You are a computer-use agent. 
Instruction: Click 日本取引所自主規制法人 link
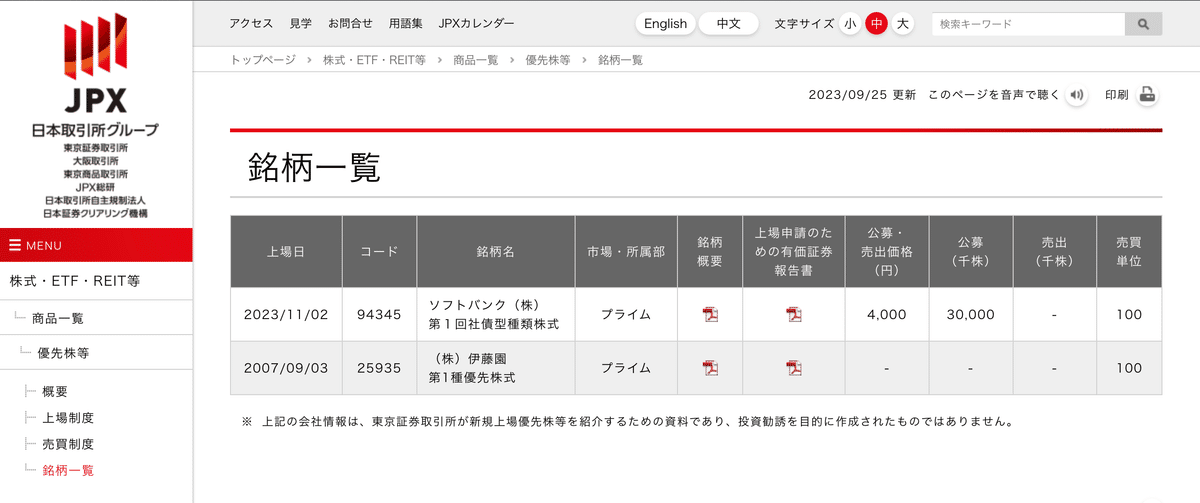coord(96,200)
